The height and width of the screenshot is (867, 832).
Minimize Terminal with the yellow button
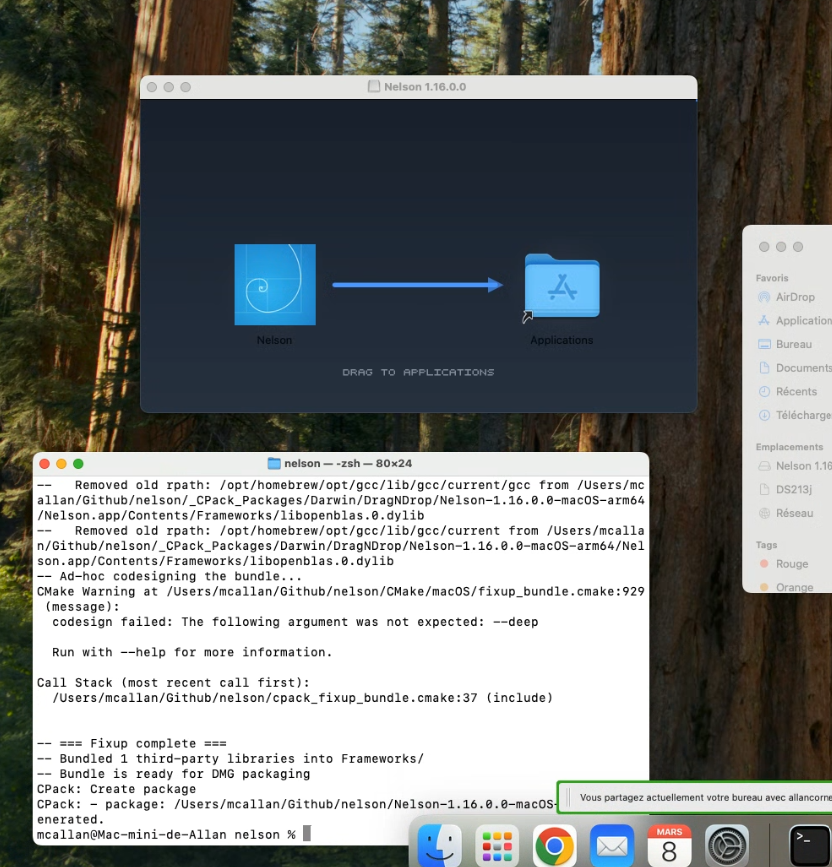point(61,464)
